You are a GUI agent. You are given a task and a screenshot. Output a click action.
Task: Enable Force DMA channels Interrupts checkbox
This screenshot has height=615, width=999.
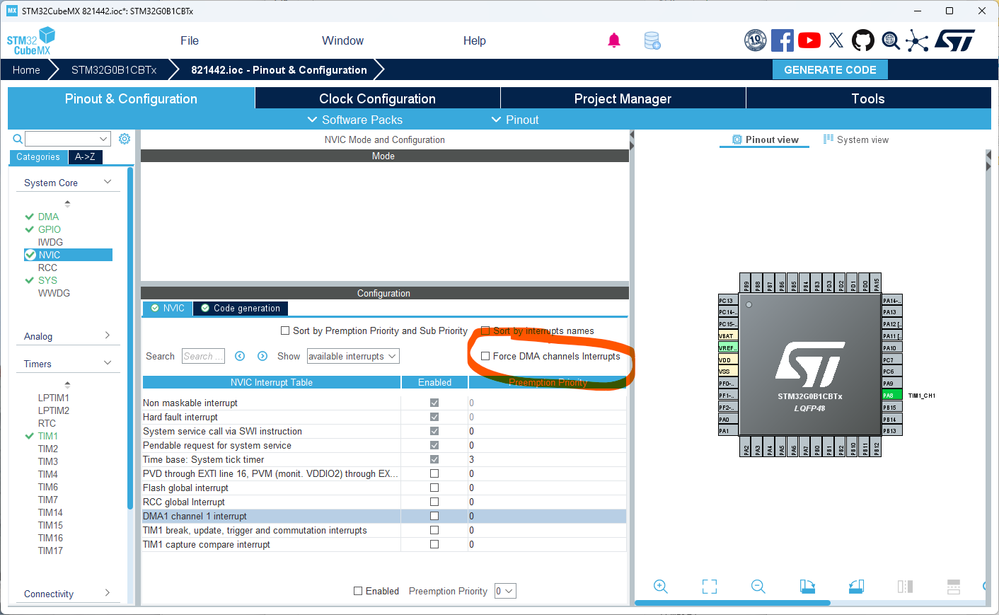pyautogui.click(x=485, y=356)
